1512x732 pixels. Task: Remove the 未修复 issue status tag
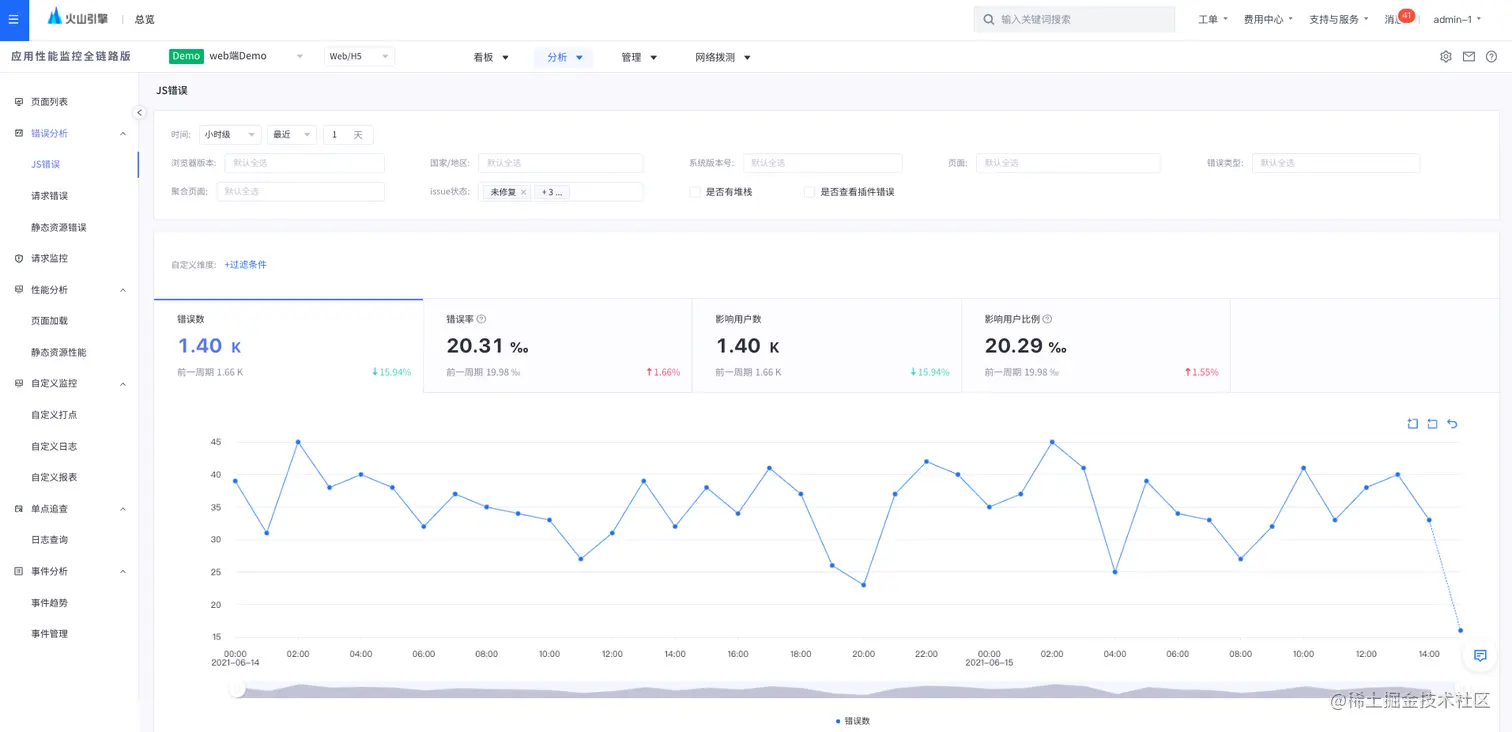523,192
